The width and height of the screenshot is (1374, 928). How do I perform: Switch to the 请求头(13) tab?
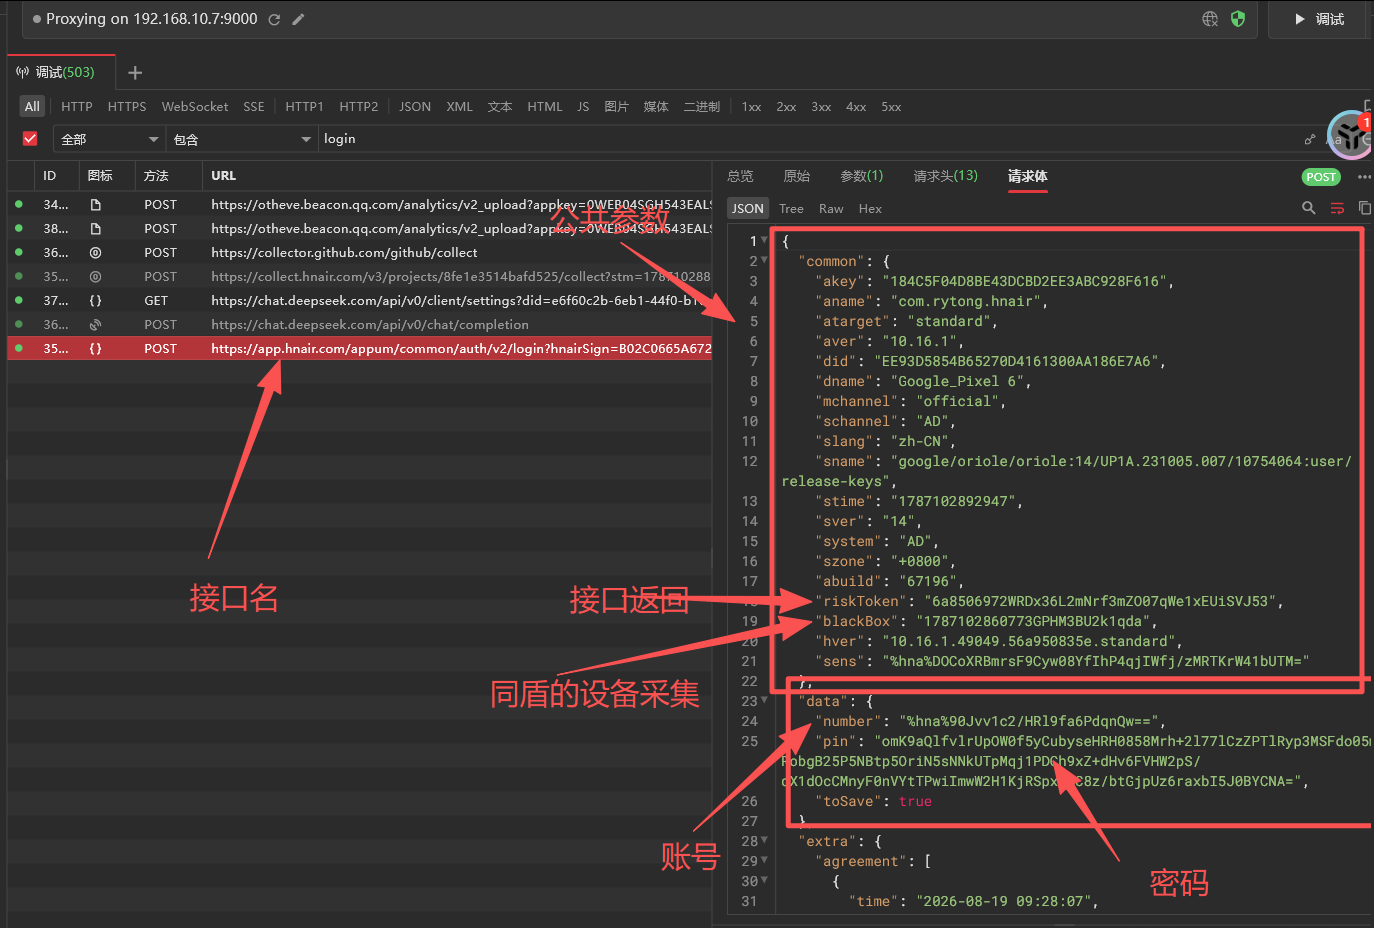(x=946, y=176)
